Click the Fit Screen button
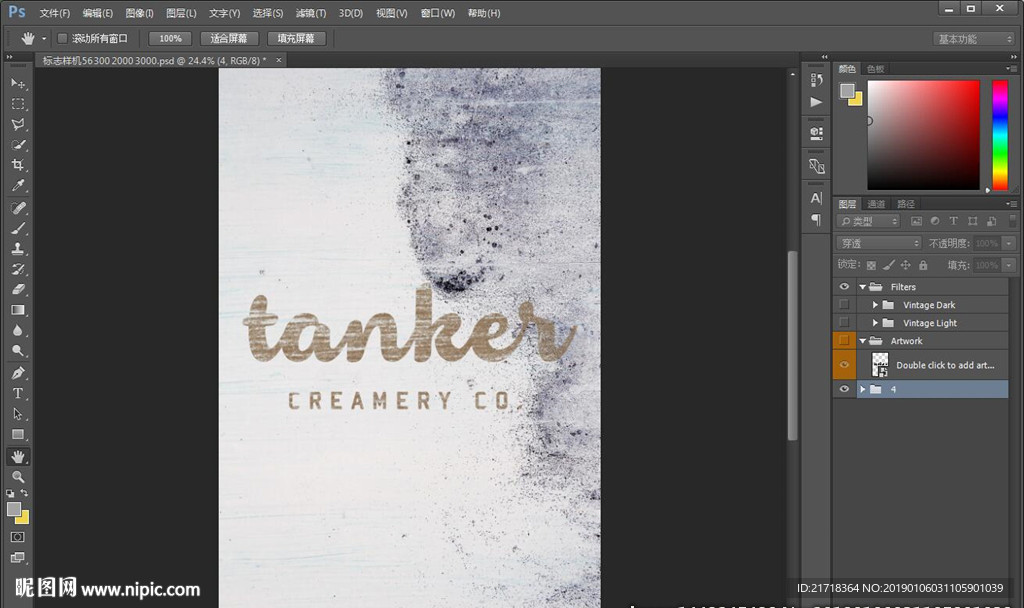Viewport: 1024px width, 608px height. [229, 39]
